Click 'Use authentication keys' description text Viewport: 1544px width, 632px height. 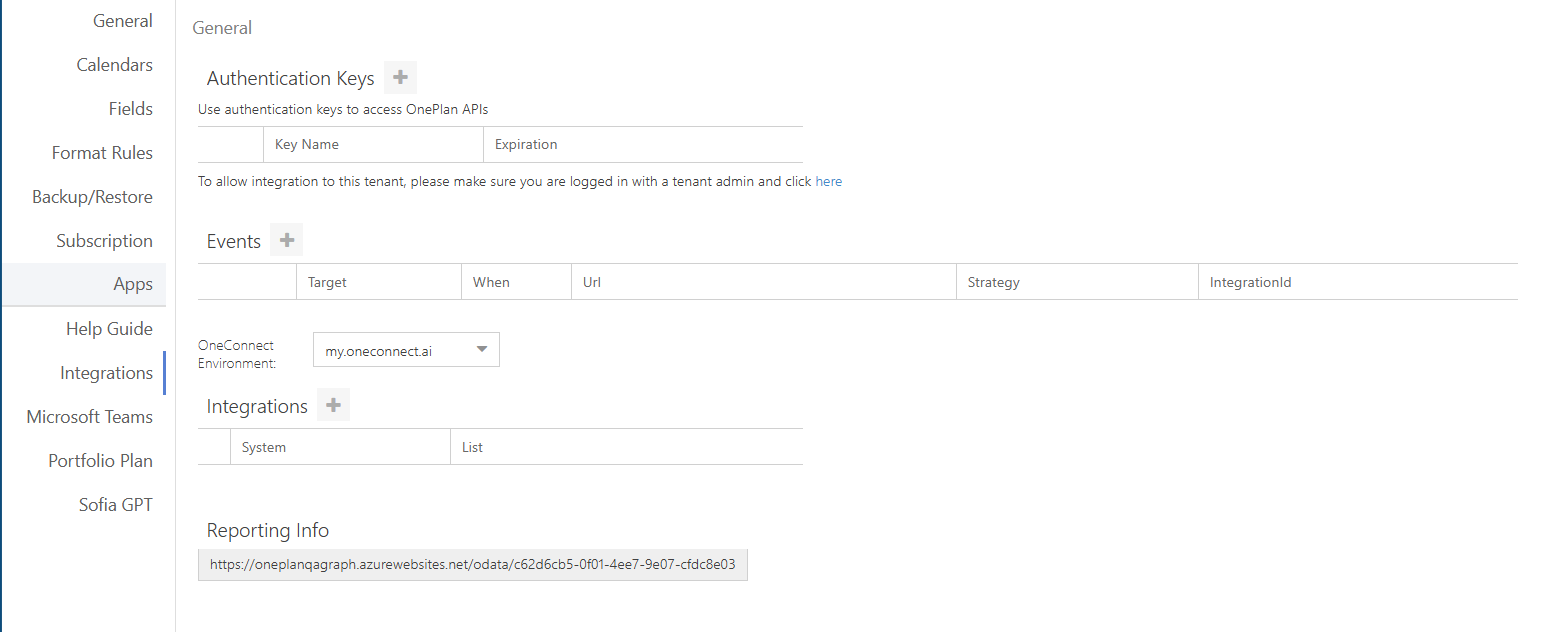pyautogui.click(x=343, y=109)
